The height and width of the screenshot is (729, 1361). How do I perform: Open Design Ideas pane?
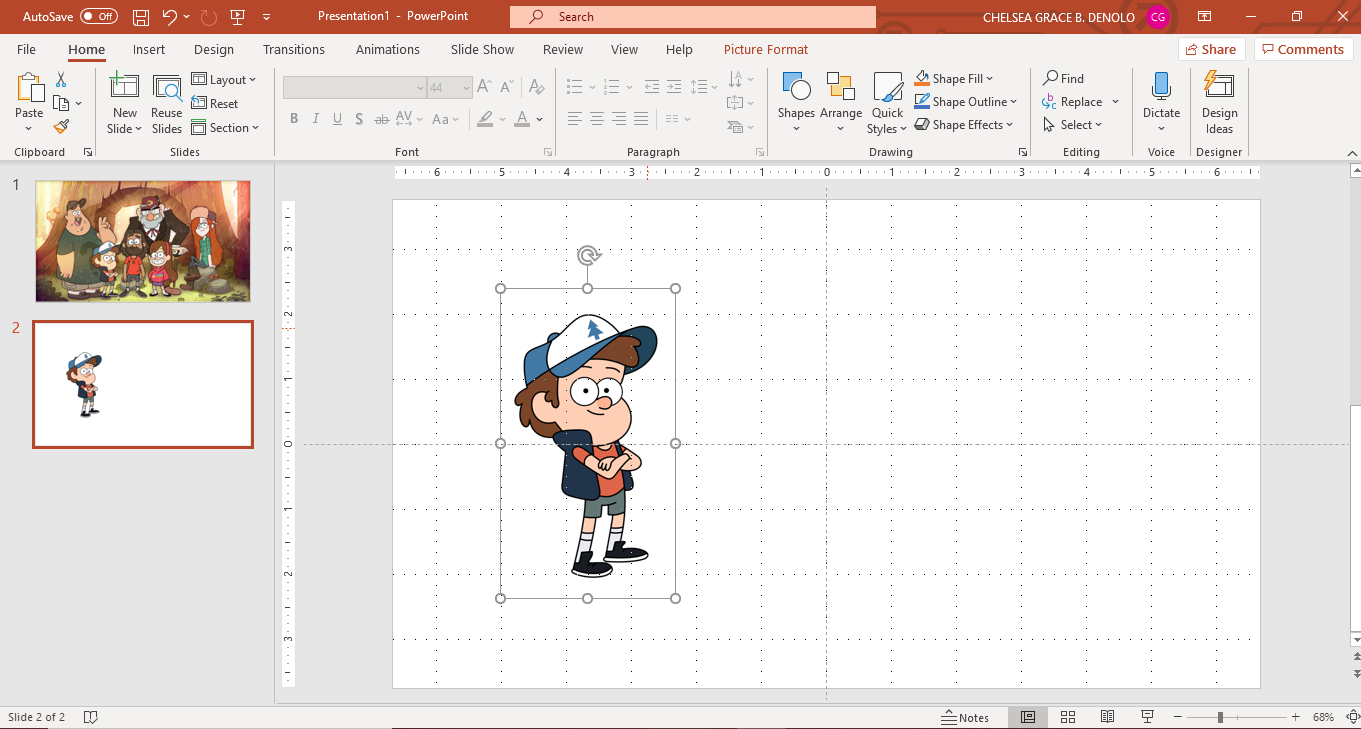click(x=1219, y=102)
